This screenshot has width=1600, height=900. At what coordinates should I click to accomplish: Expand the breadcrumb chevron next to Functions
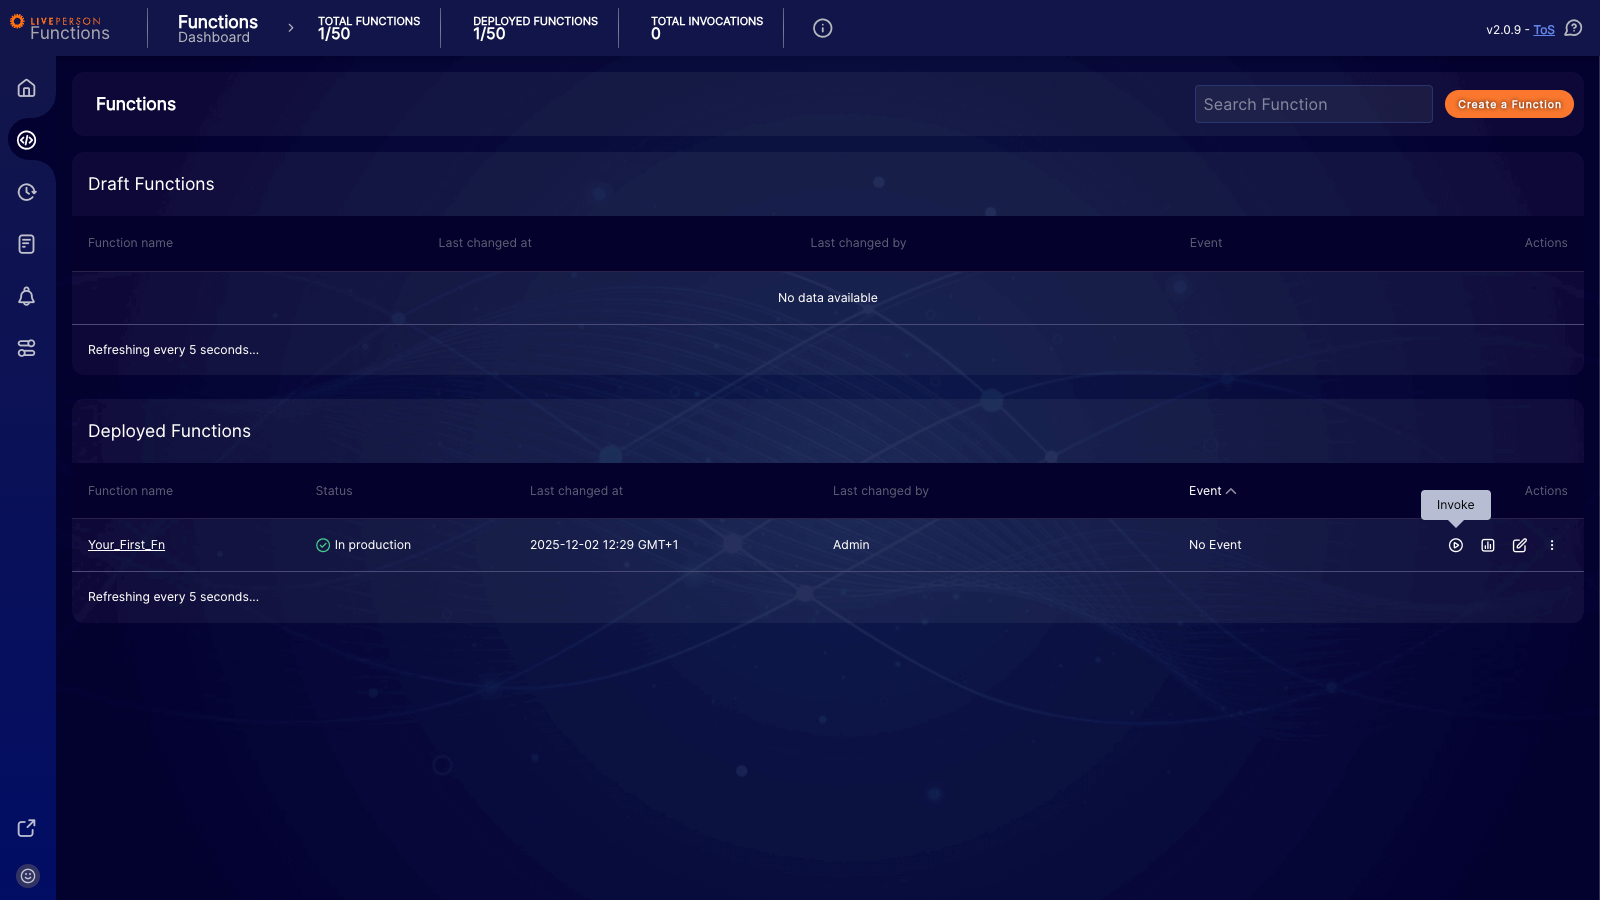pyautogui.click(x=289, y=28)
